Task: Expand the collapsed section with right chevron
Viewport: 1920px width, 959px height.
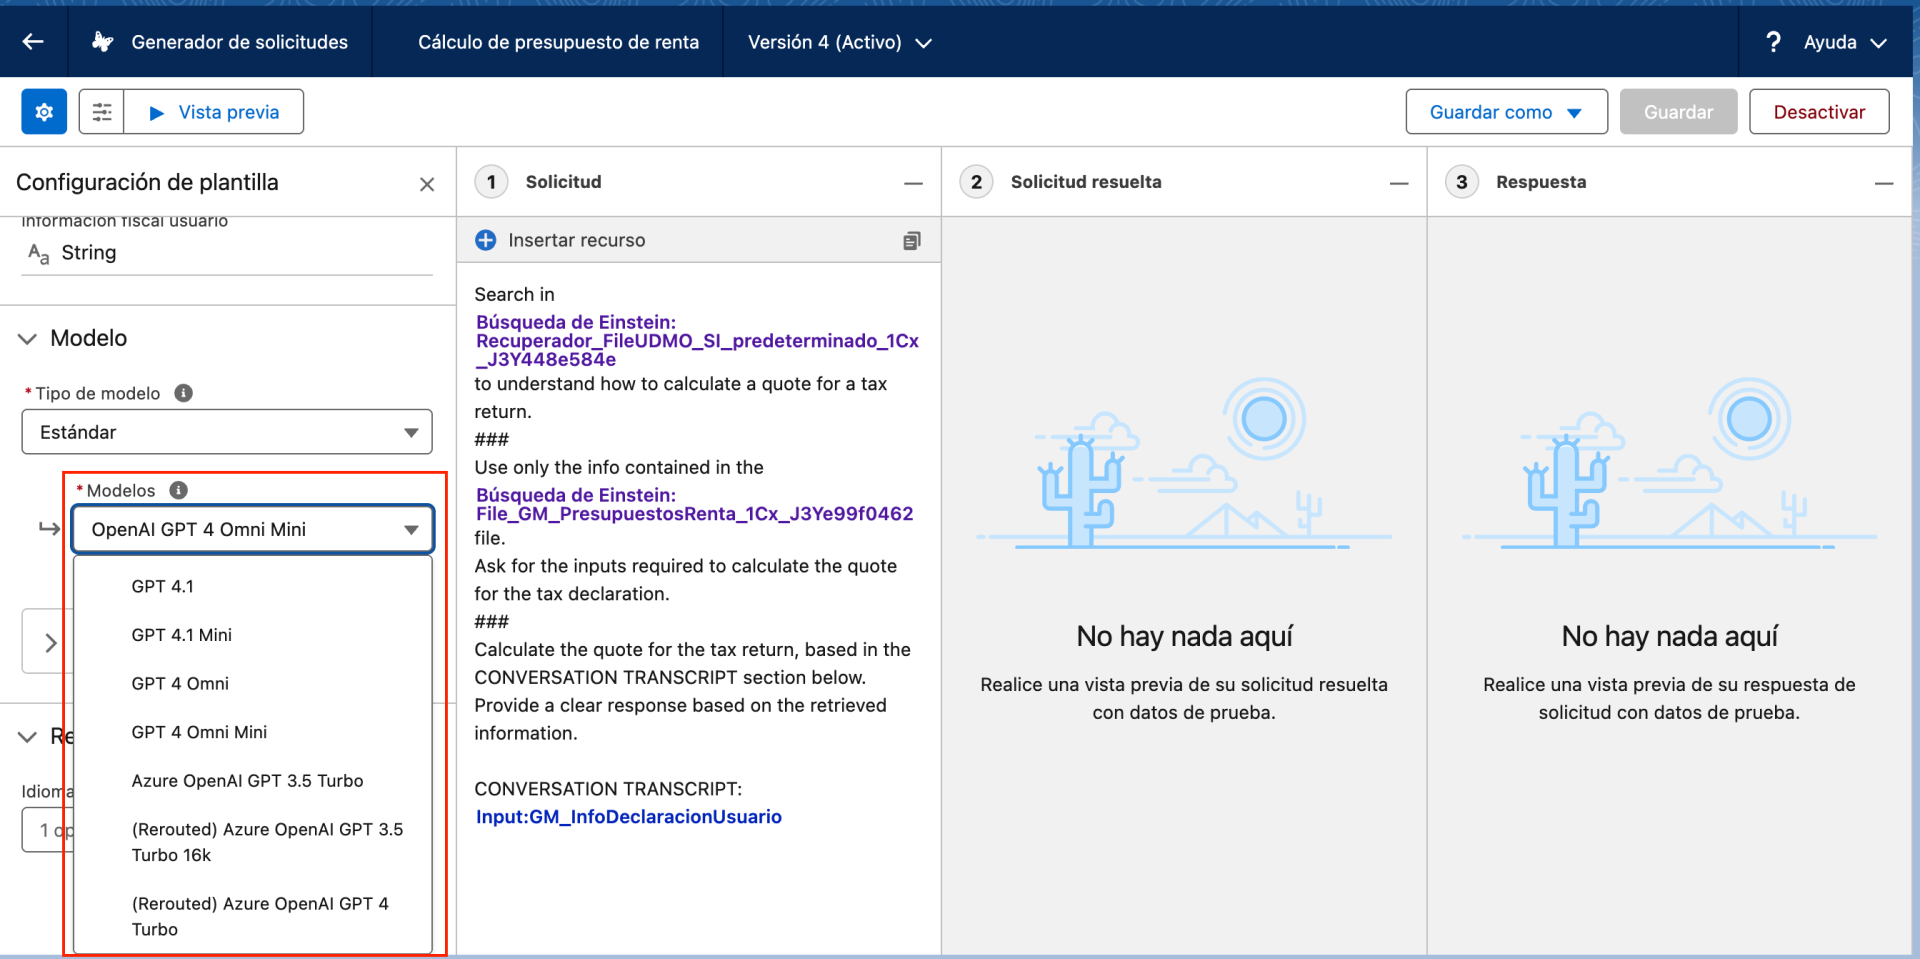Action: coord(50,642)
